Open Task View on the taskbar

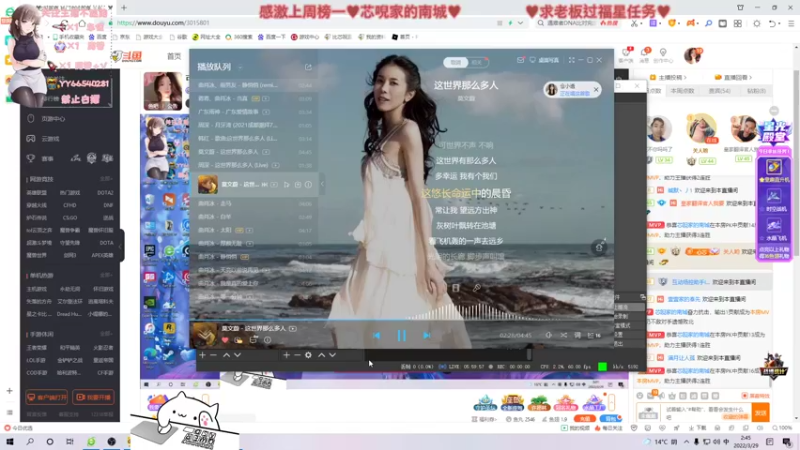(70, 441)
